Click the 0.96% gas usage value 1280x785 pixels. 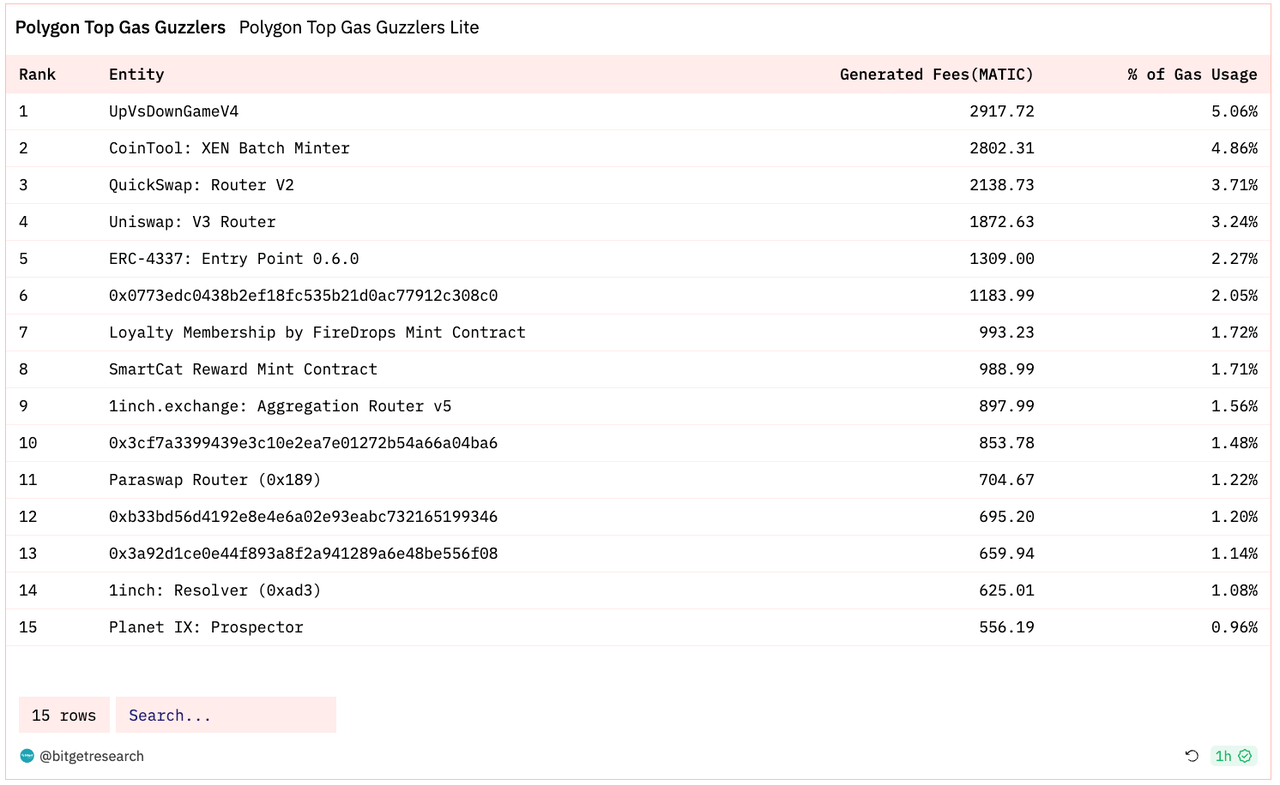coord(1234,628)
